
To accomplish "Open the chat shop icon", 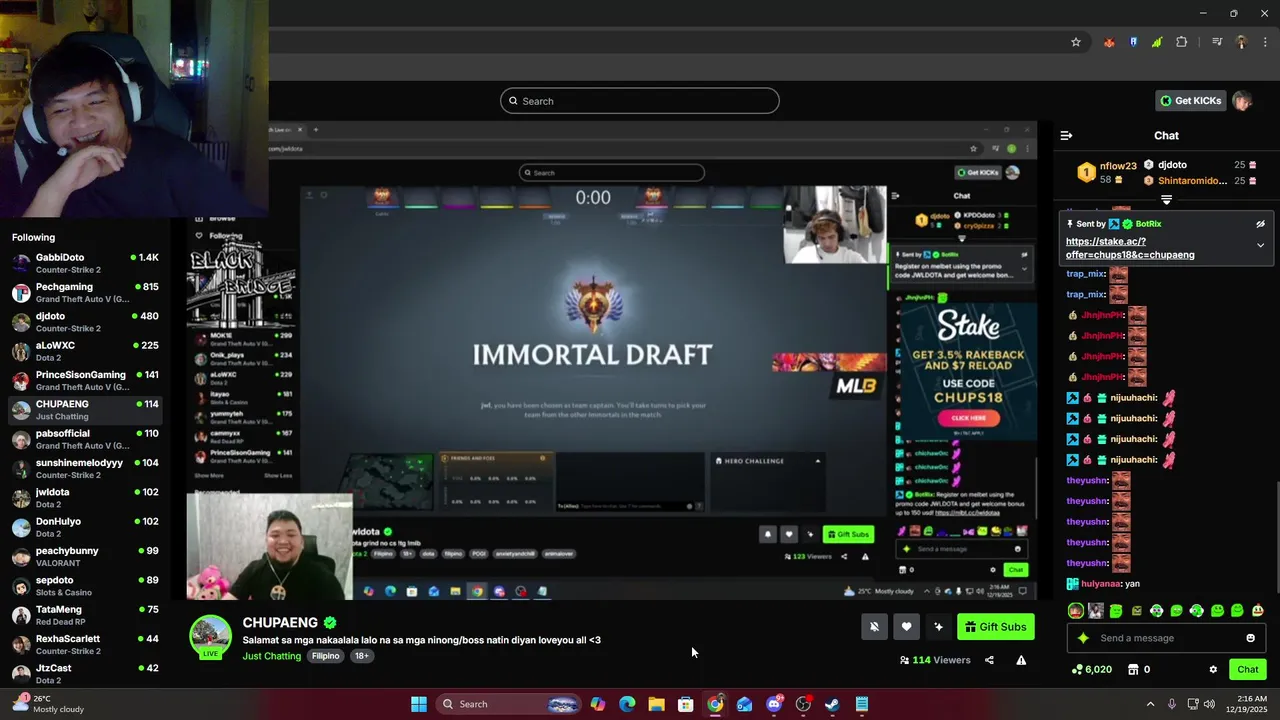I will click(x=1133, y=670).
